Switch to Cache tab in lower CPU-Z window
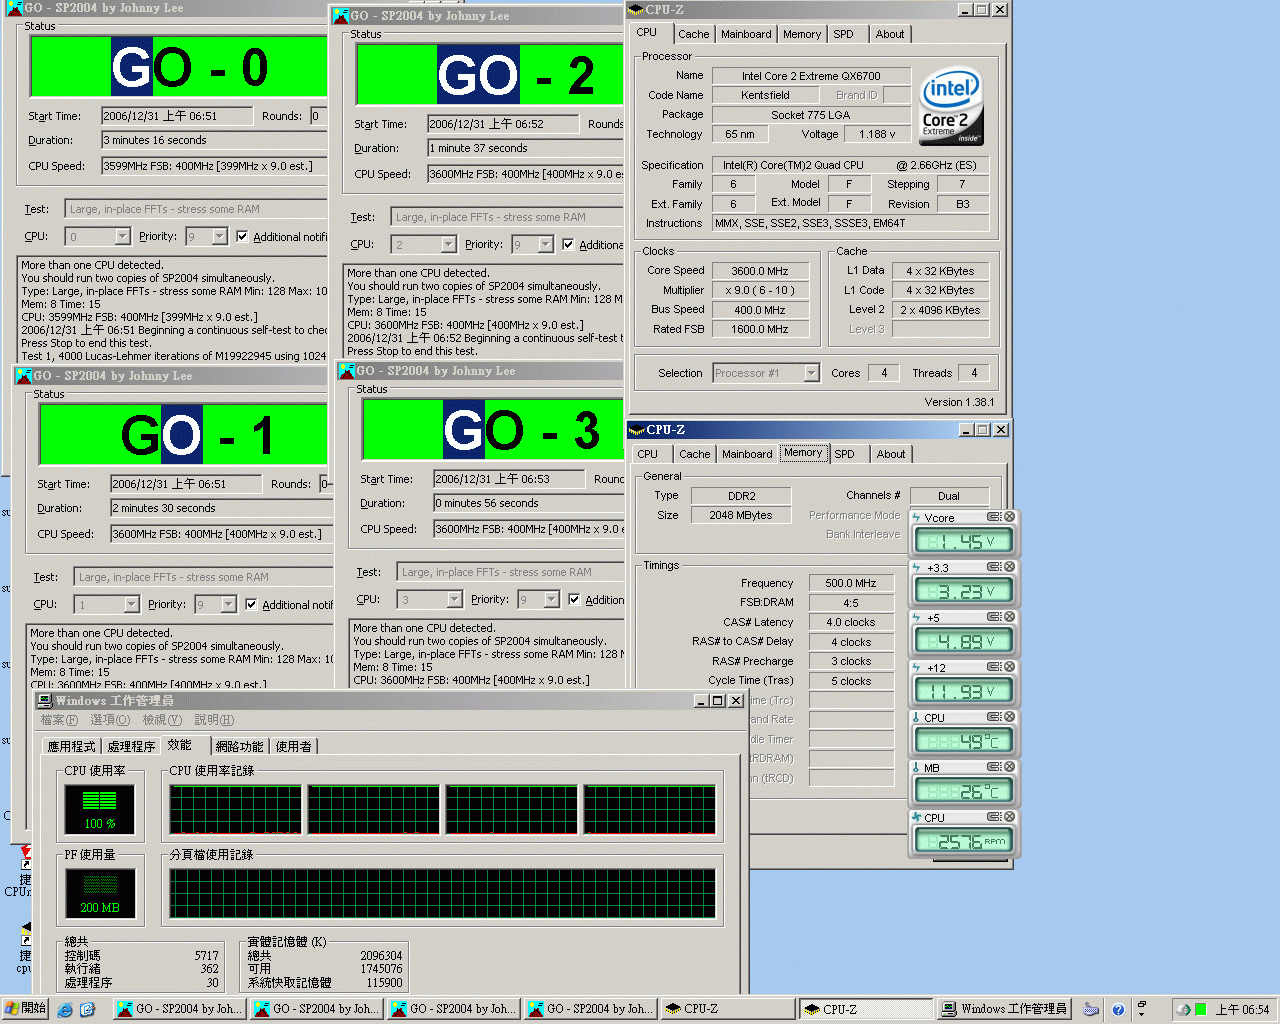The image size is (1280, 1024). pos(695,454)
